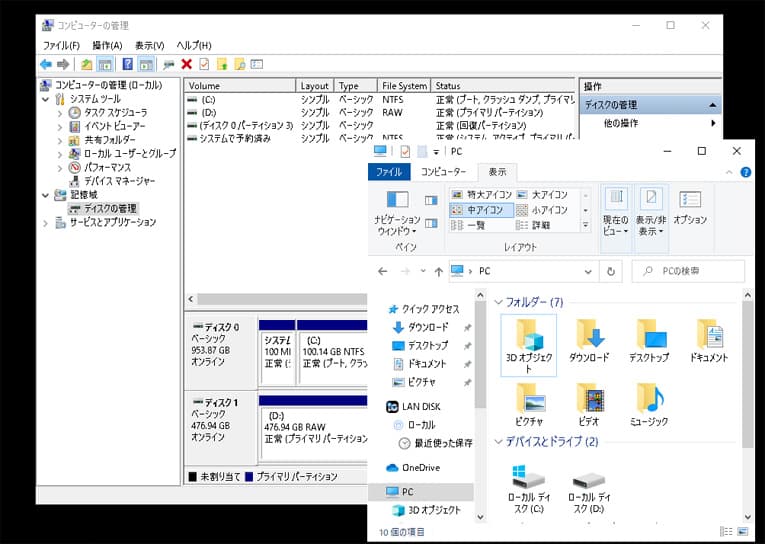Click the red X delete toolbar icon
Viewport: 765px width, 544px height.
pyautogui.click(x=186, y=64)
